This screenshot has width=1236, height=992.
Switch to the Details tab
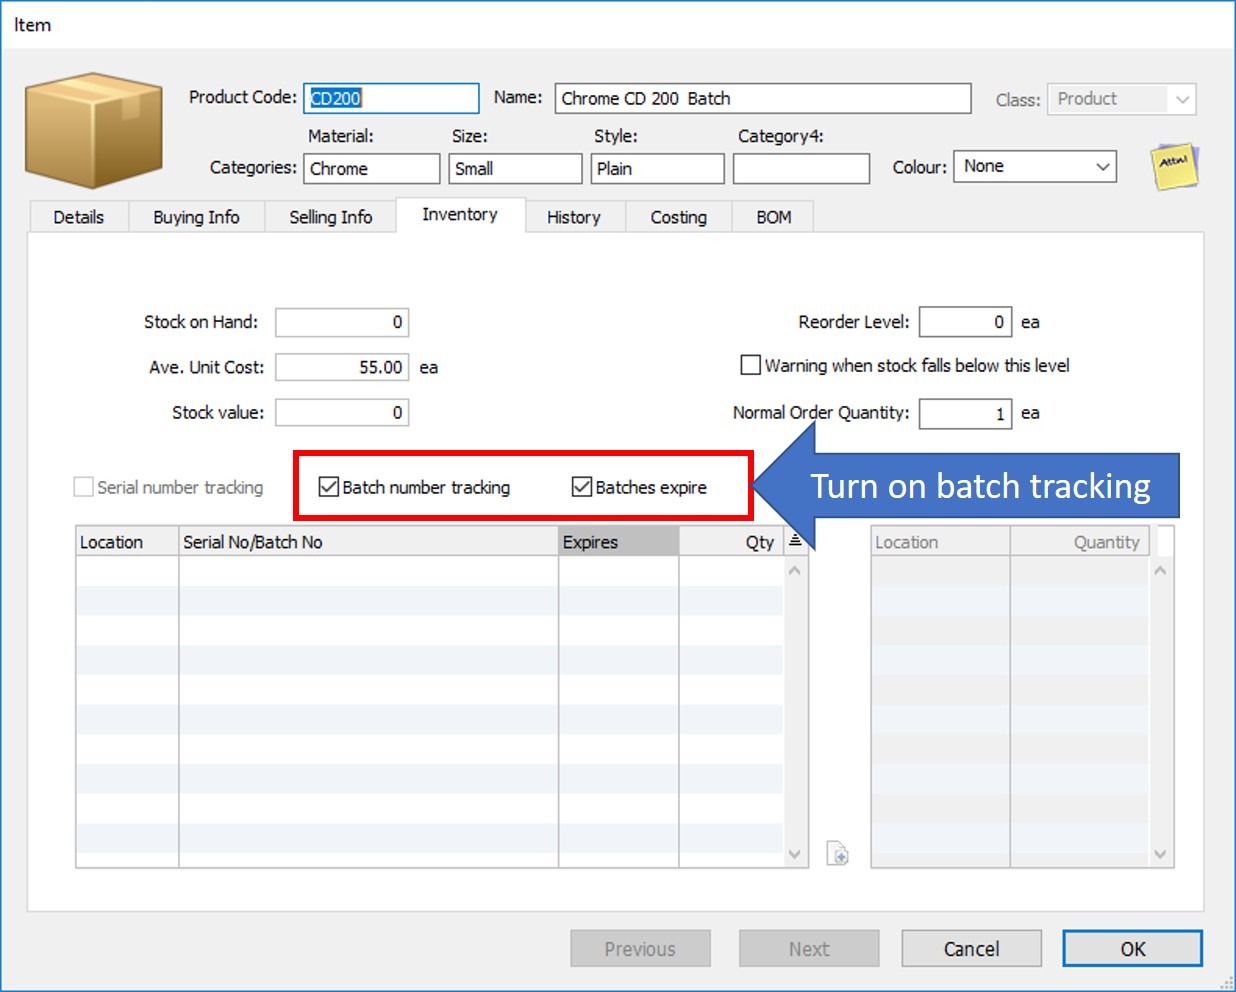coord(78,216)
